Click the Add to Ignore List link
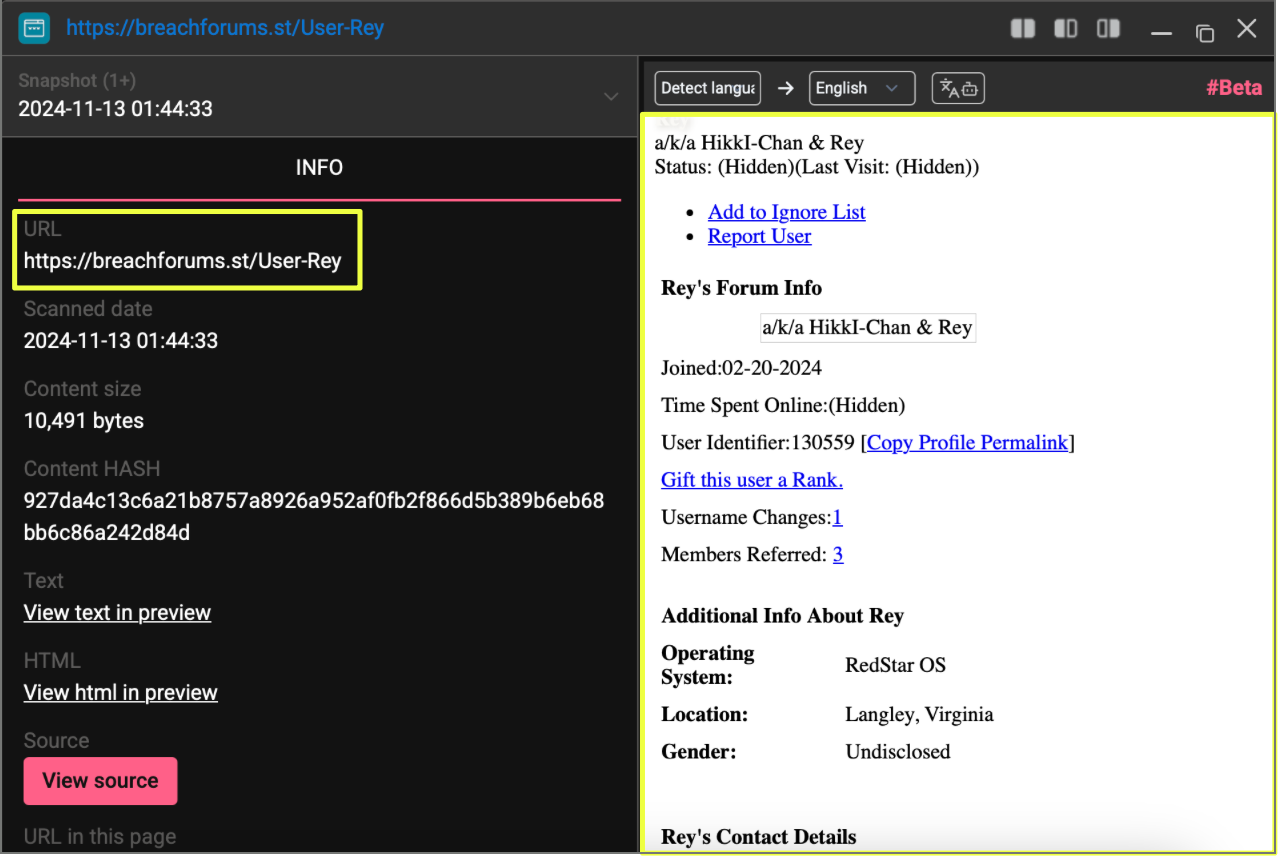This screenshot has width=1280, height=856. click(x=786, y=212)
